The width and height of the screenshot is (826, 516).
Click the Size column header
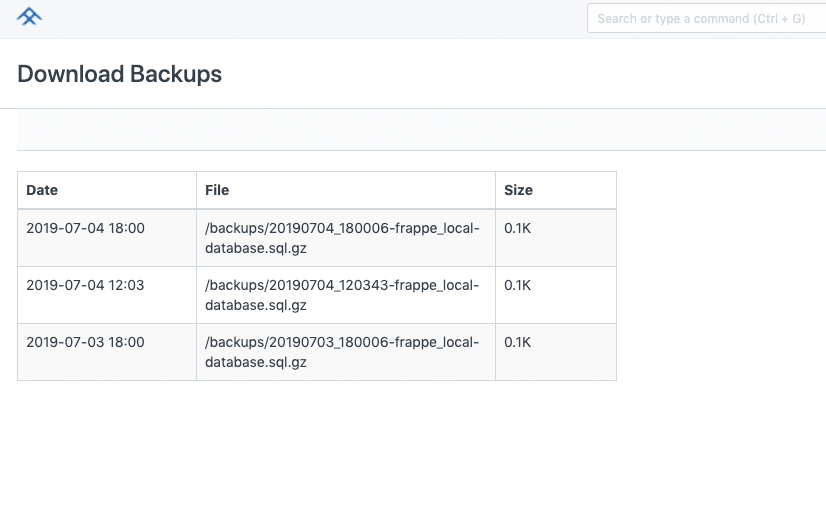tap(518, 190)
